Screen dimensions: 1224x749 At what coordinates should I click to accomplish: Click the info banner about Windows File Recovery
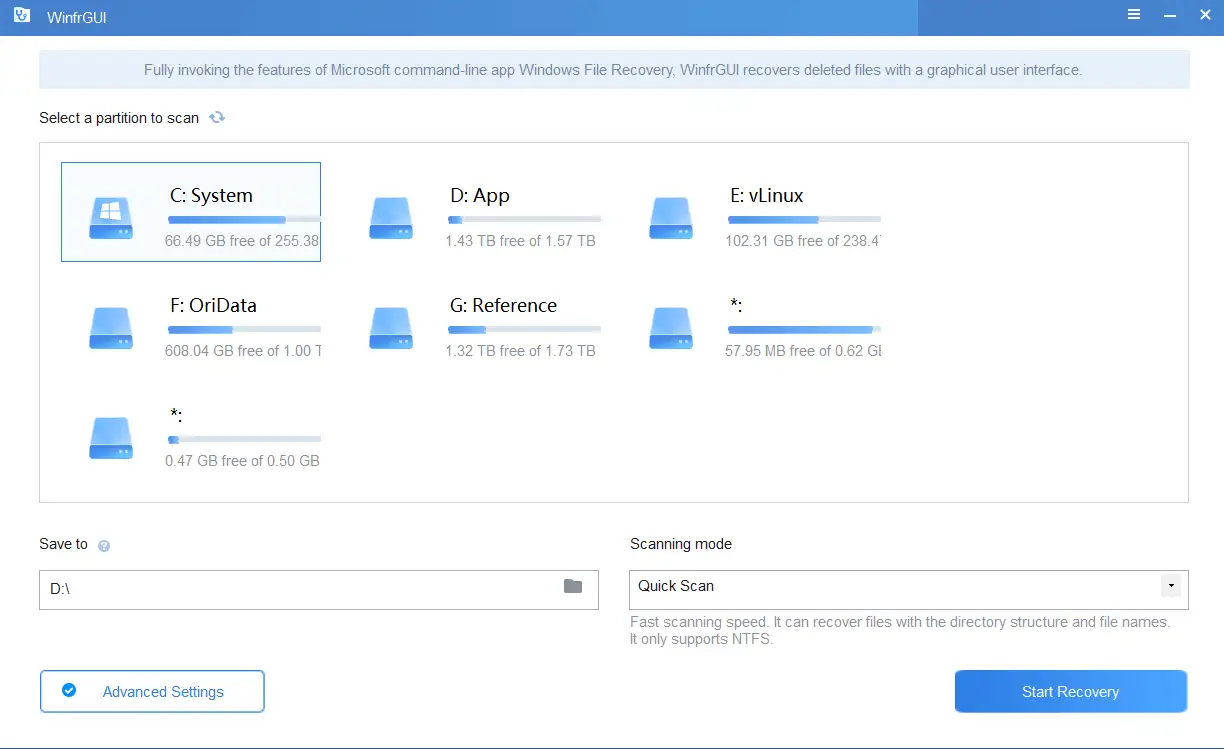pyautogui.click(x=614, y=70)
